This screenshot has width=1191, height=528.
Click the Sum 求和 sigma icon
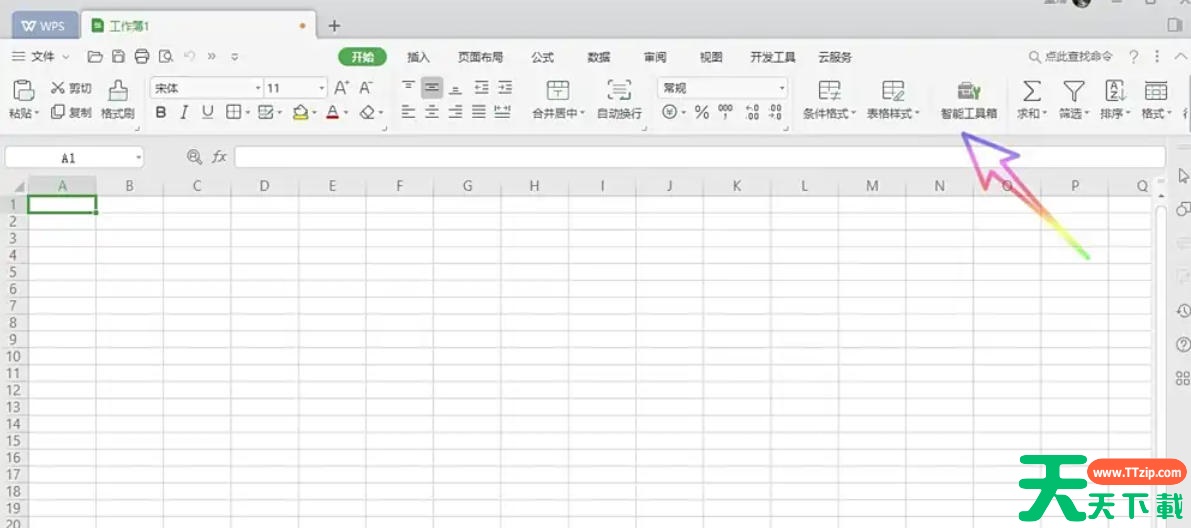[x=1031, y=91]
